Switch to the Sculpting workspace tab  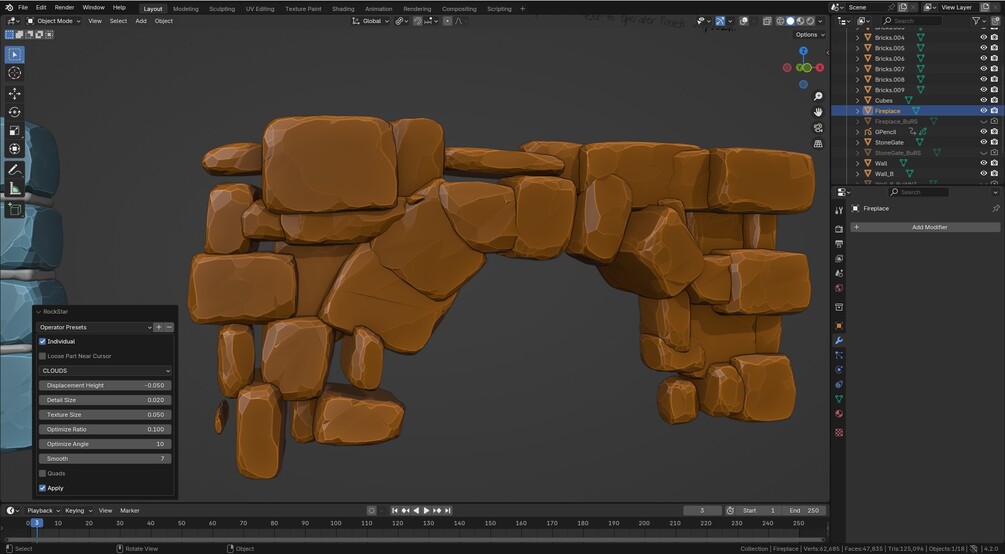[222, 9]
